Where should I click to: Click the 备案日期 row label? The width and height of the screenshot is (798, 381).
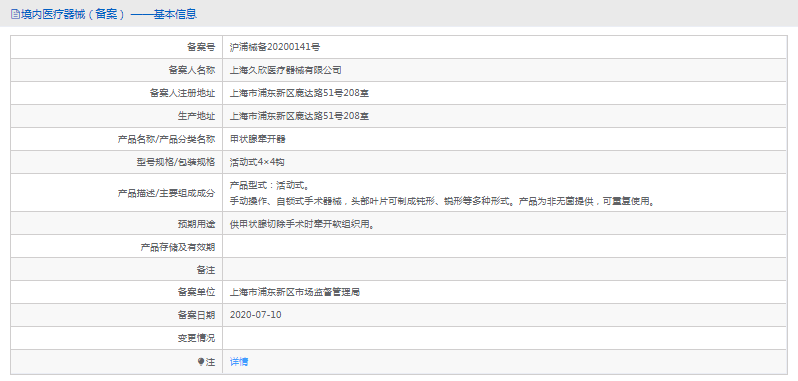click(x=196, y=315)
